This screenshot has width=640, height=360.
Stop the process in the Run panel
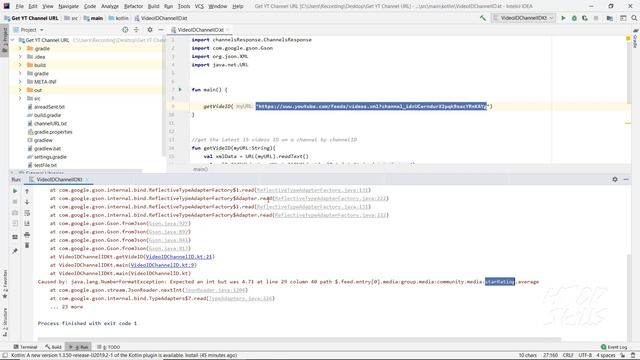[x=15, y=202]
